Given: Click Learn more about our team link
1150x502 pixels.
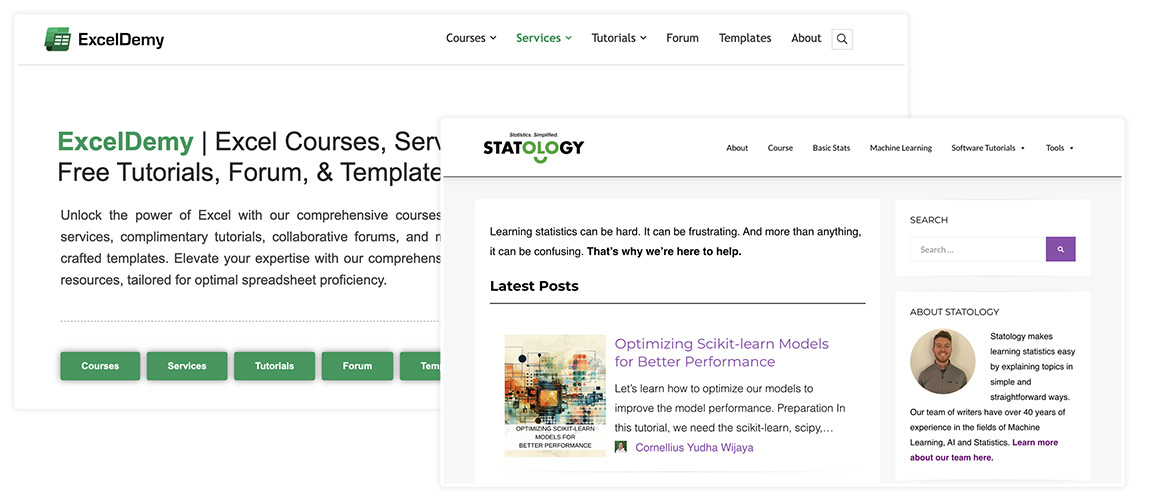Looking at the screenshot, I should [x=984, y=450].
